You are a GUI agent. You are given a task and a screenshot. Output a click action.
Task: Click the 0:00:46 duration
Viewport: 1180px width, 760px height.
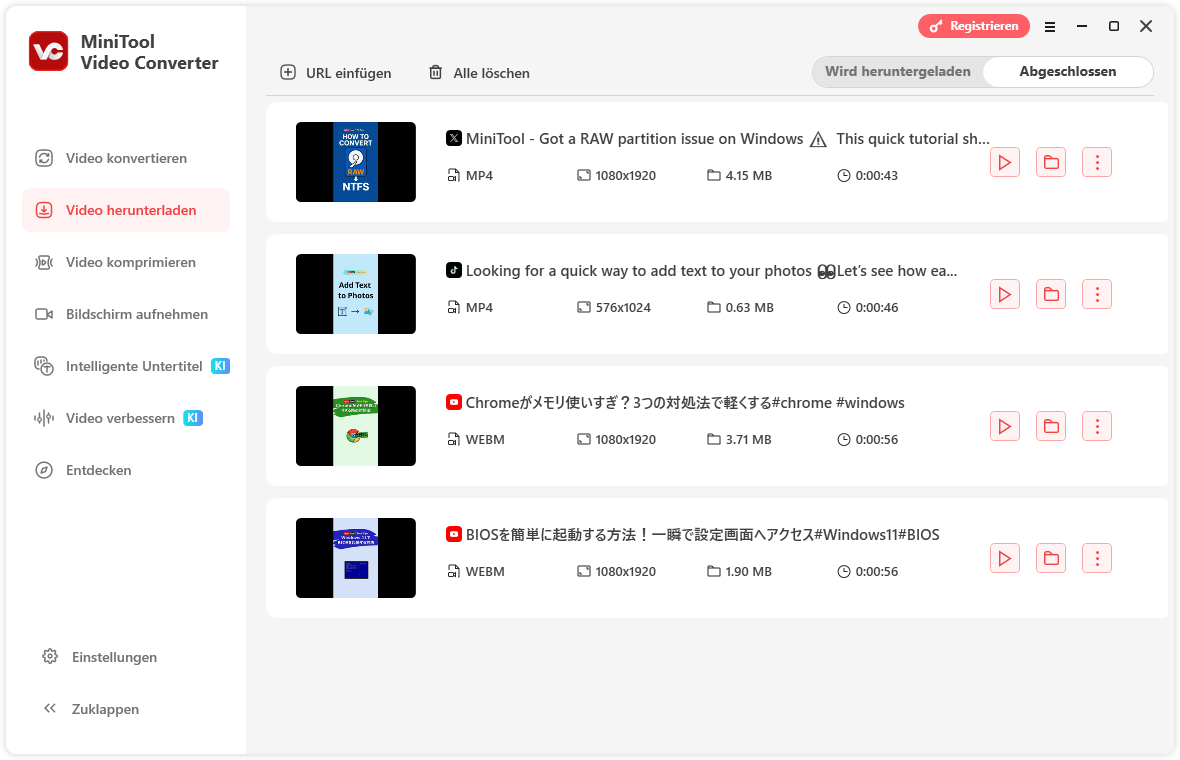(877, 307)
